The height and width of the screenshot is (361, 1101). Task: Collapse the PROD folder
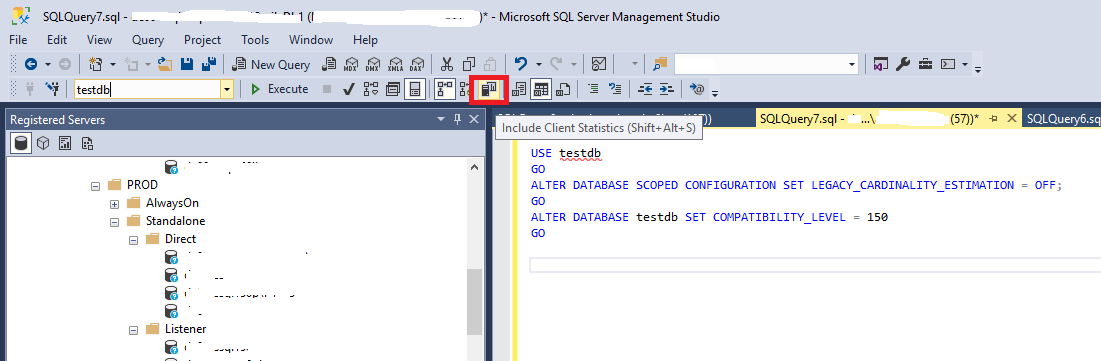(95, 185)
